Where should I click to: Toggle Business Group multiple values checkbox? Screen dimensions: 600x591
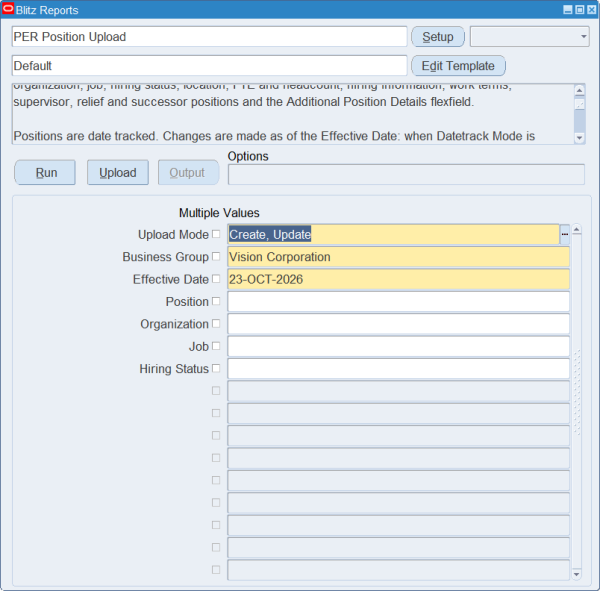pos(216,256)
